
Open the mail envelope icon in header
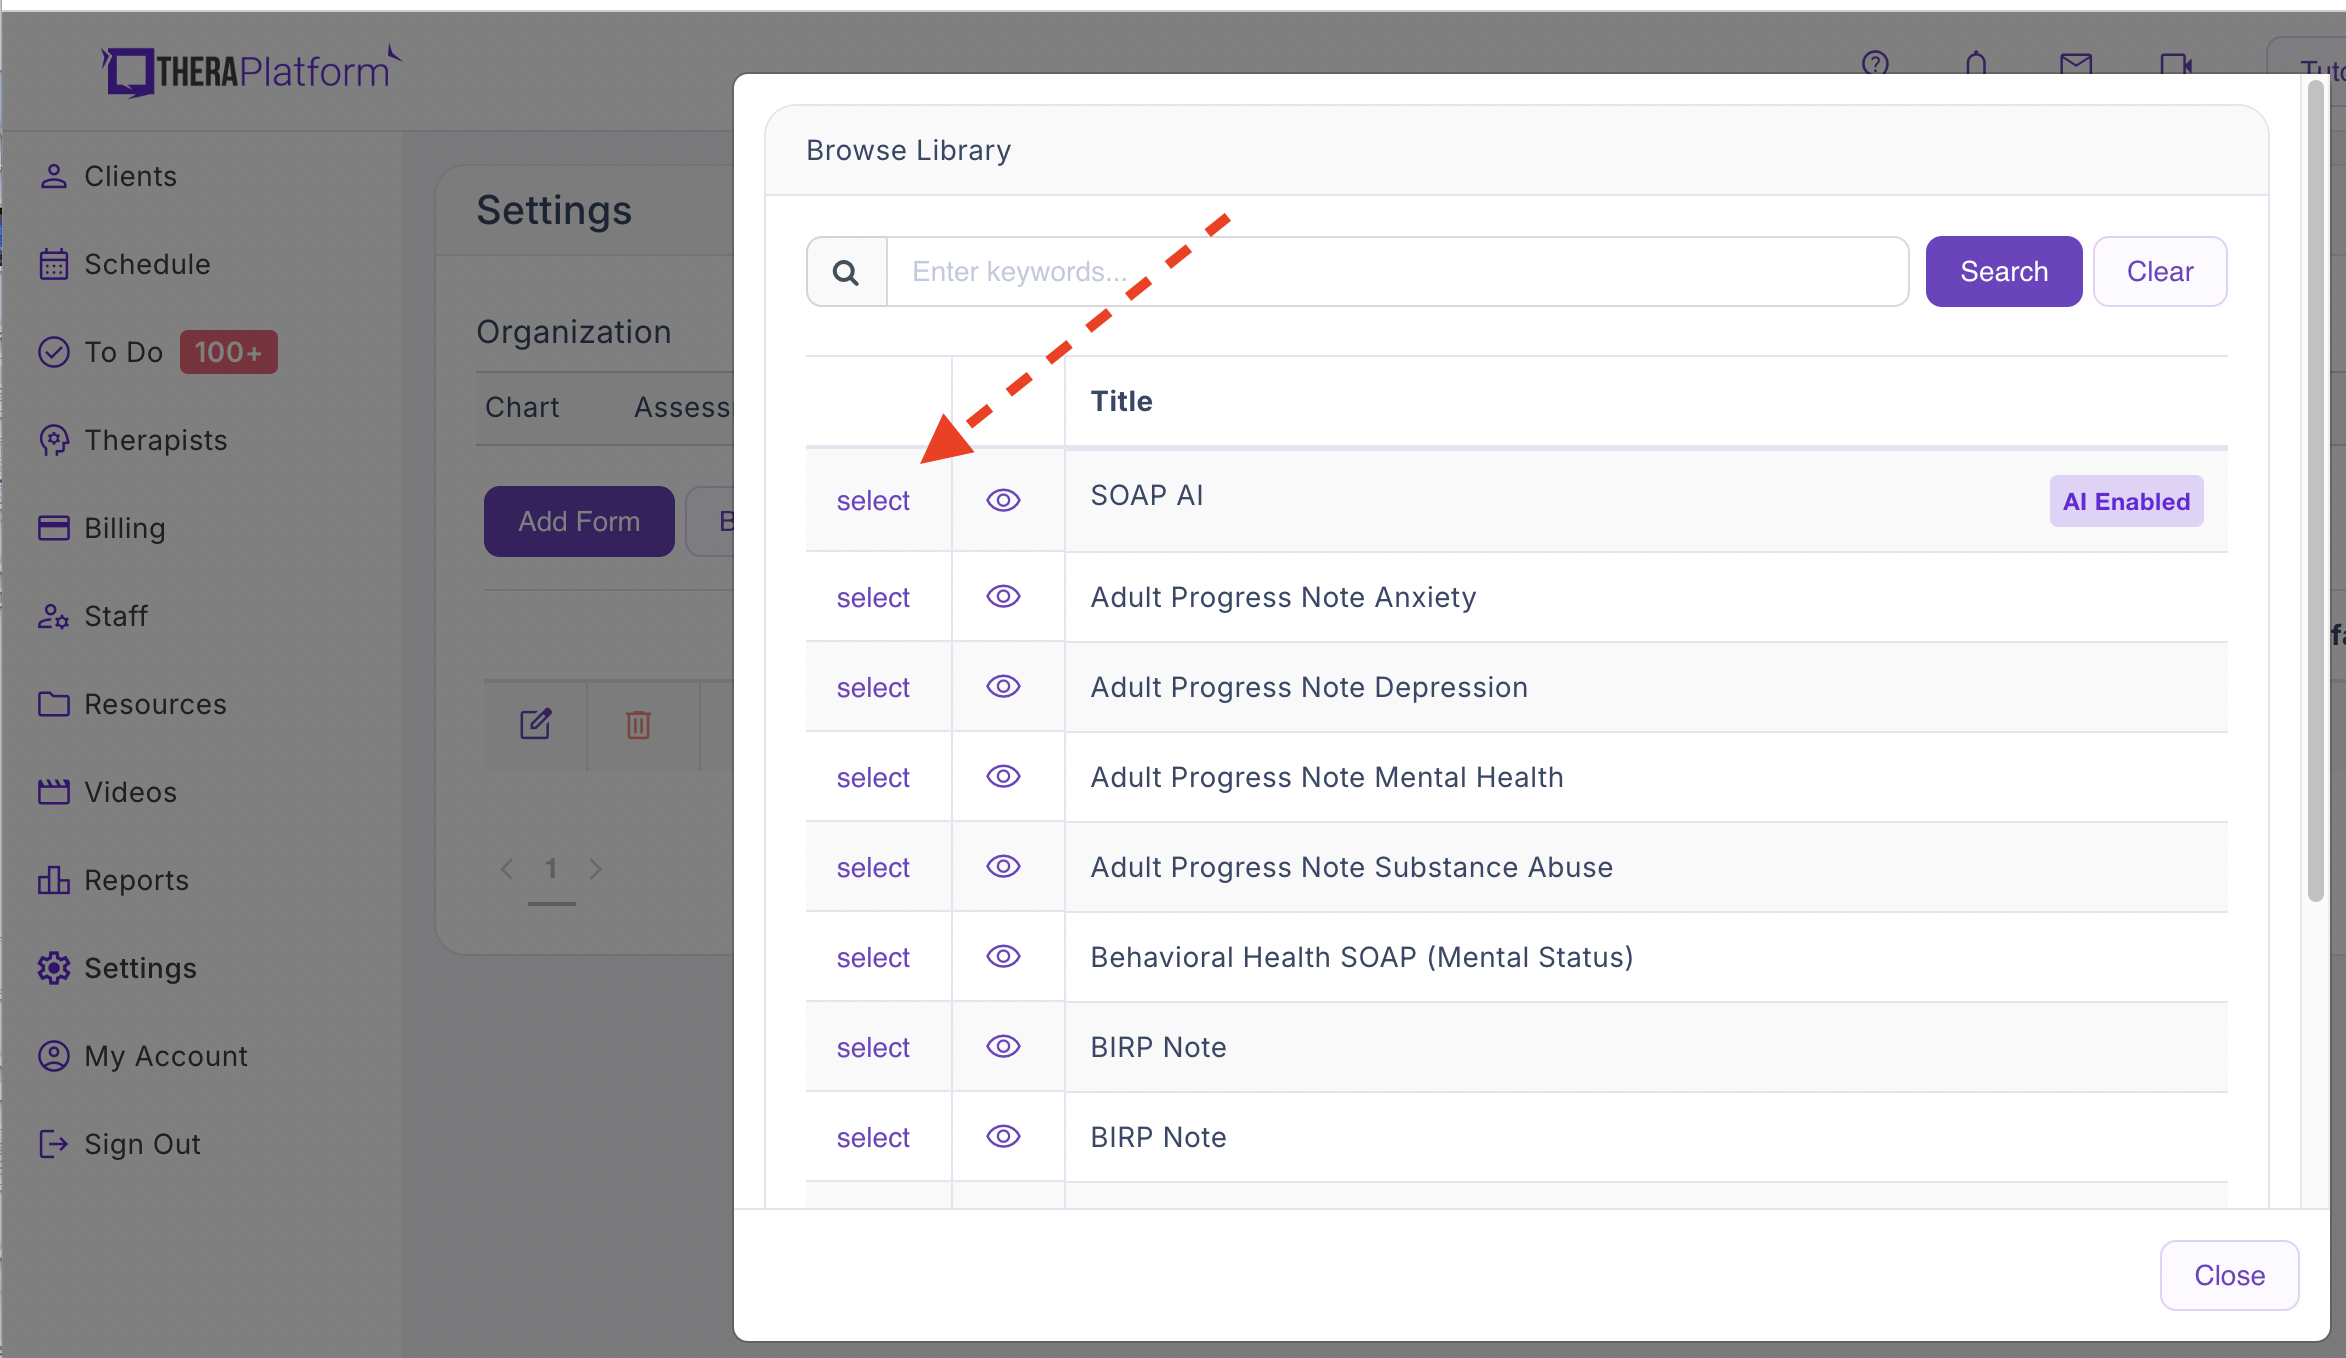click(x=2076, y=65)
